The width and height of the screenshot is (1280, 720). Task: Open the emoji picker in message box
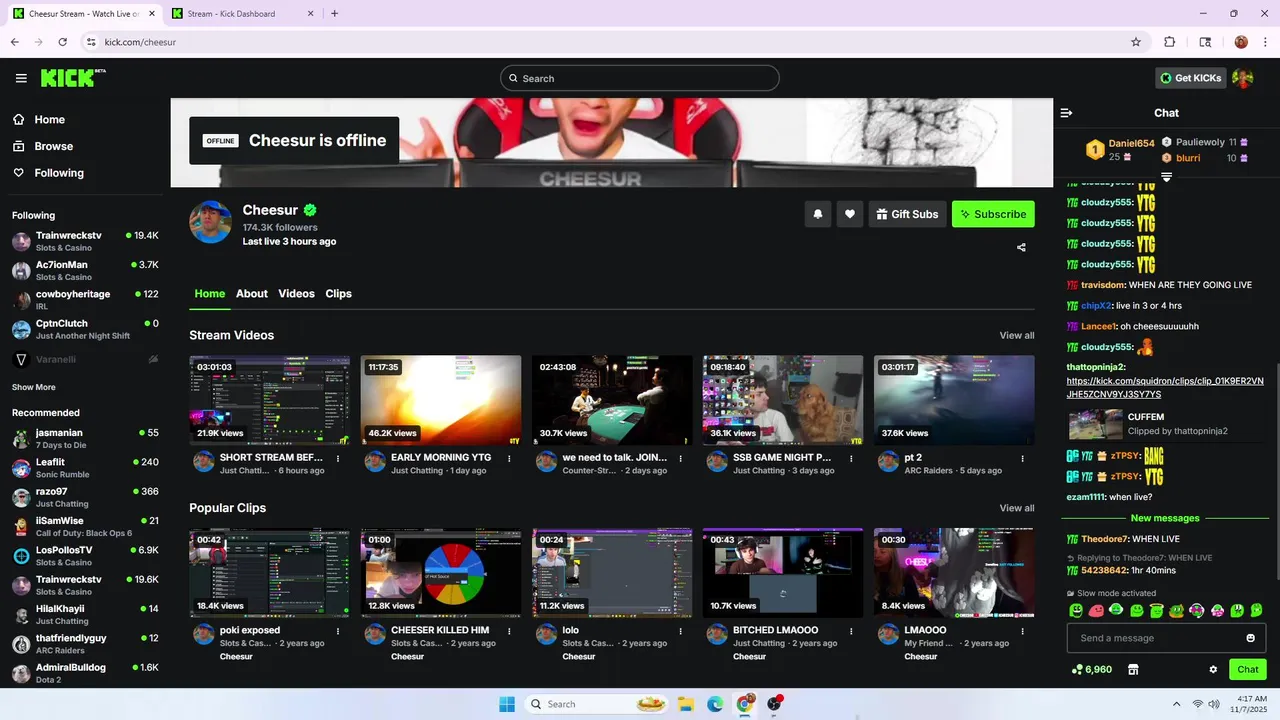coord(1250,638)
